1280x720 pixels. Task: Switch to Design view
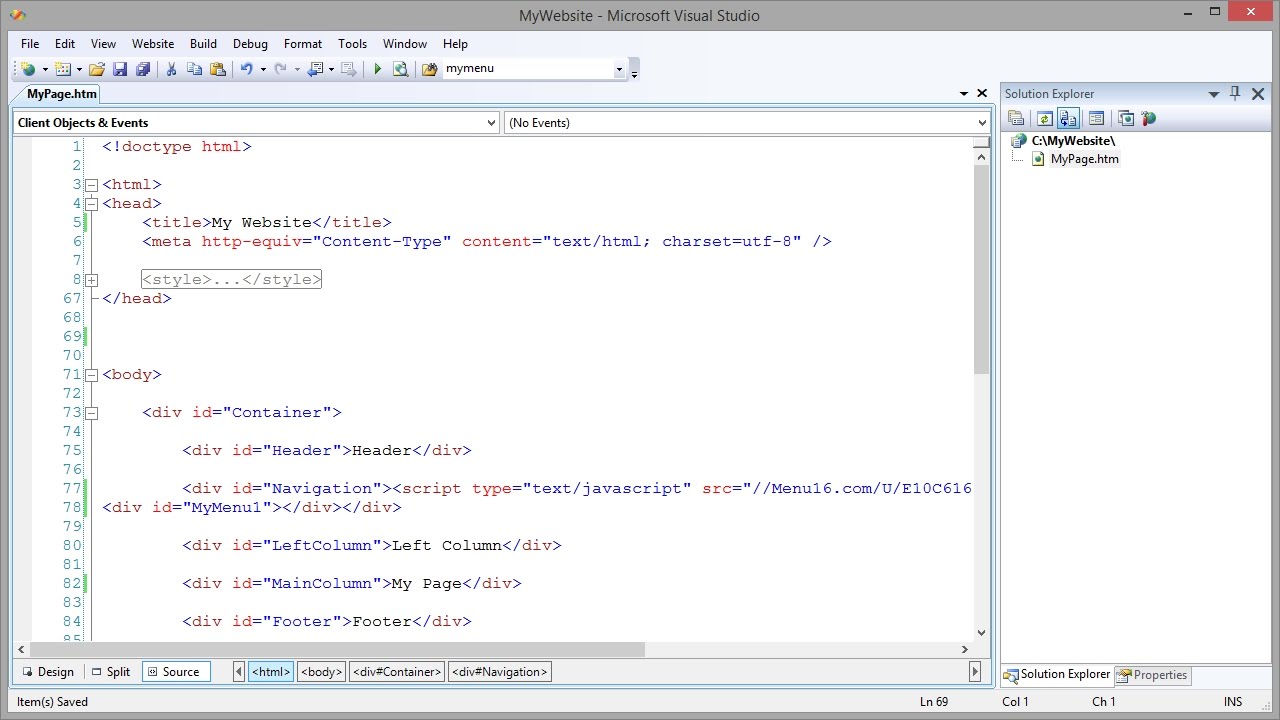[x=48, y=672]
